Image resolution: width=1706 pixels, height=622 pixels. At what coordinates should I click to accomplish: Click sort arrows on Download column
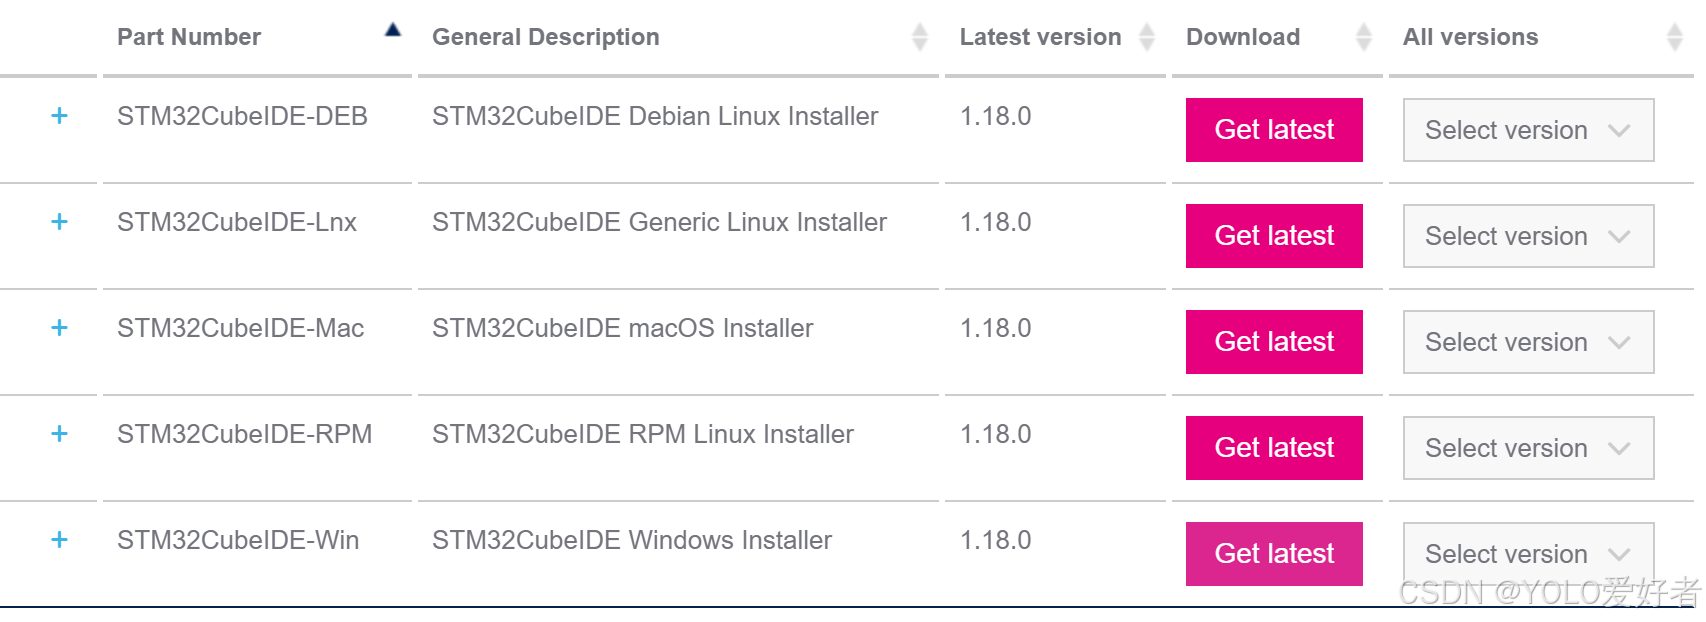pyautogui.click(x=1364, y=37)
